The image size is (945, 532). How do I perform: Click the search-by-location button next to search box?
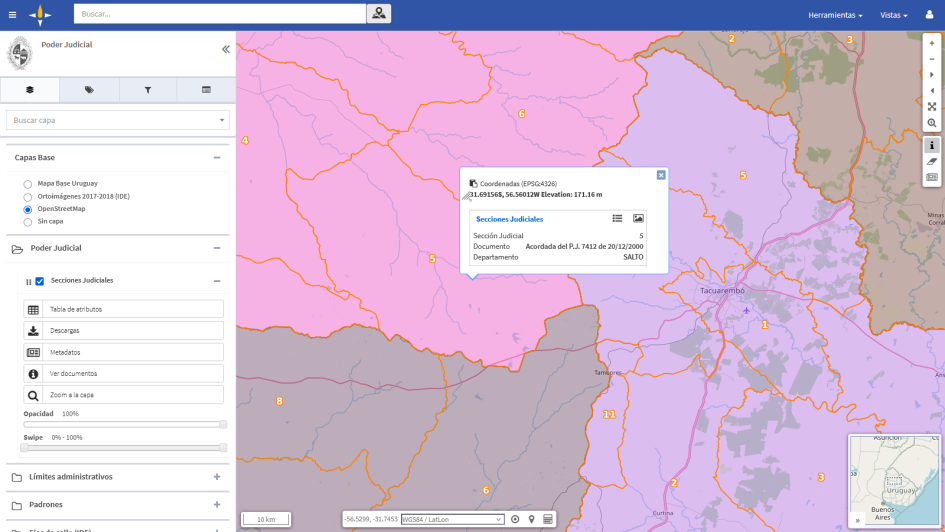(378, 13)
